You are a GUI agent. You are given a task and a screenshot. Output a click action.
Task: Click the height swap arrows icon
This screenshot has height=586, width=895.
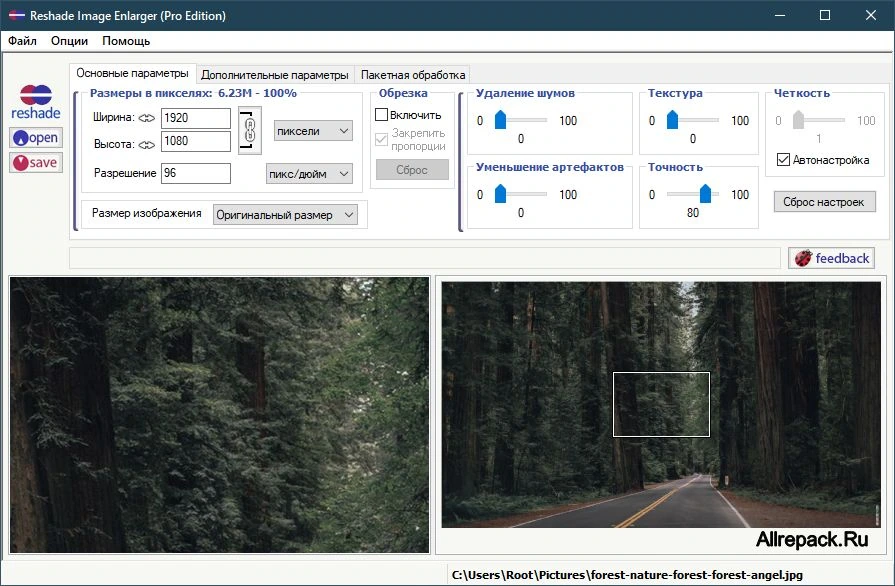tap(147, 145)
